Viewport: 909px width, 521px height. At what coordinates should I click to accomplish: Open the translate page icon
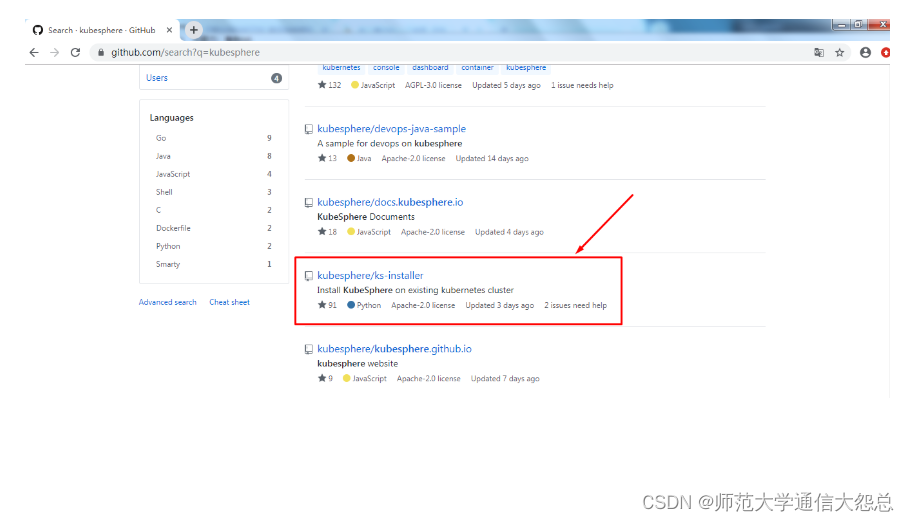[819, 52]
